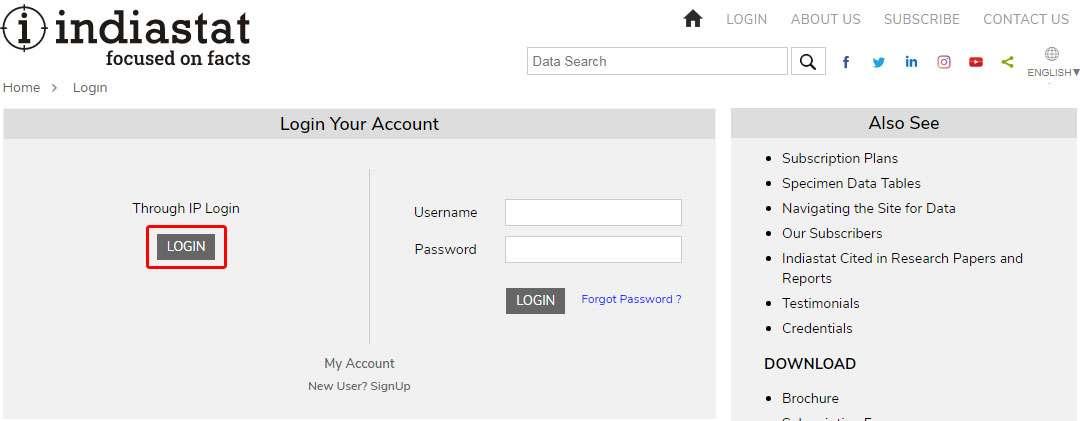Select the SUBSCRIBE menu item

pos(921,19)
